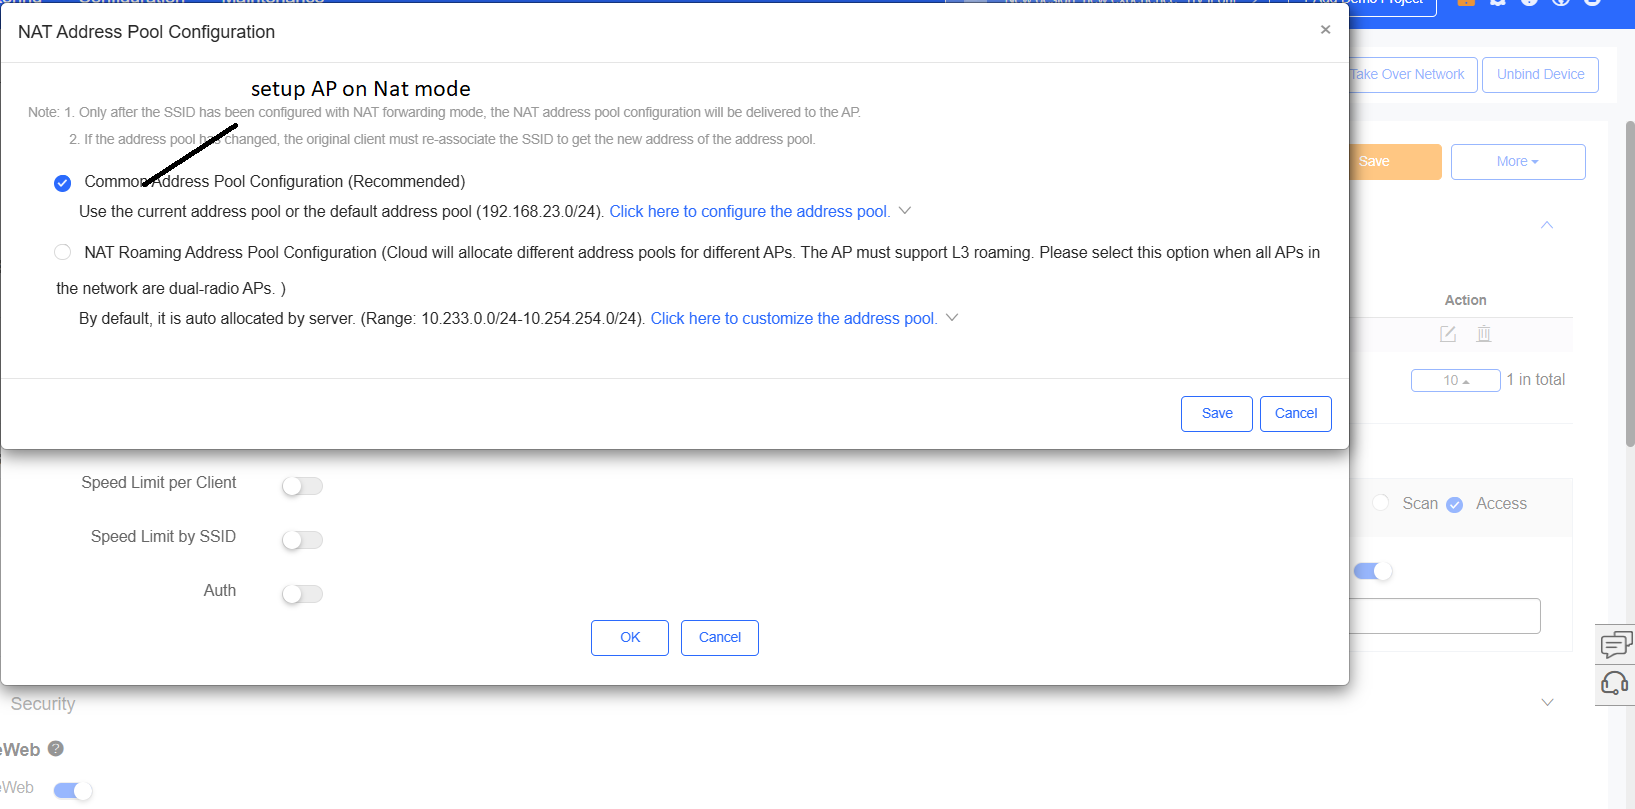Screen dimensions: 1635x809
Task: Open the More dropdown button
Action: [x=1518, y=162]
